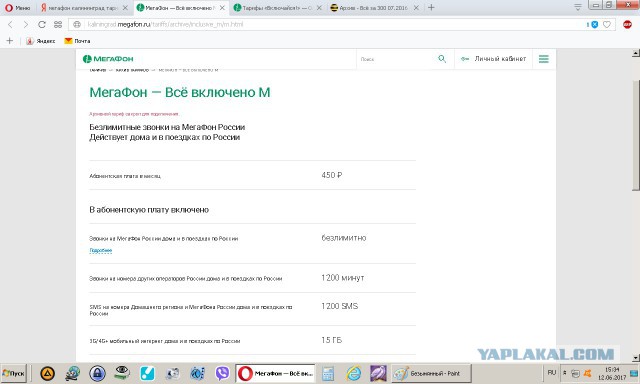Switch to Opera МегаФон taskbar window
Viewport: 640px width, 384px height.
275,373
